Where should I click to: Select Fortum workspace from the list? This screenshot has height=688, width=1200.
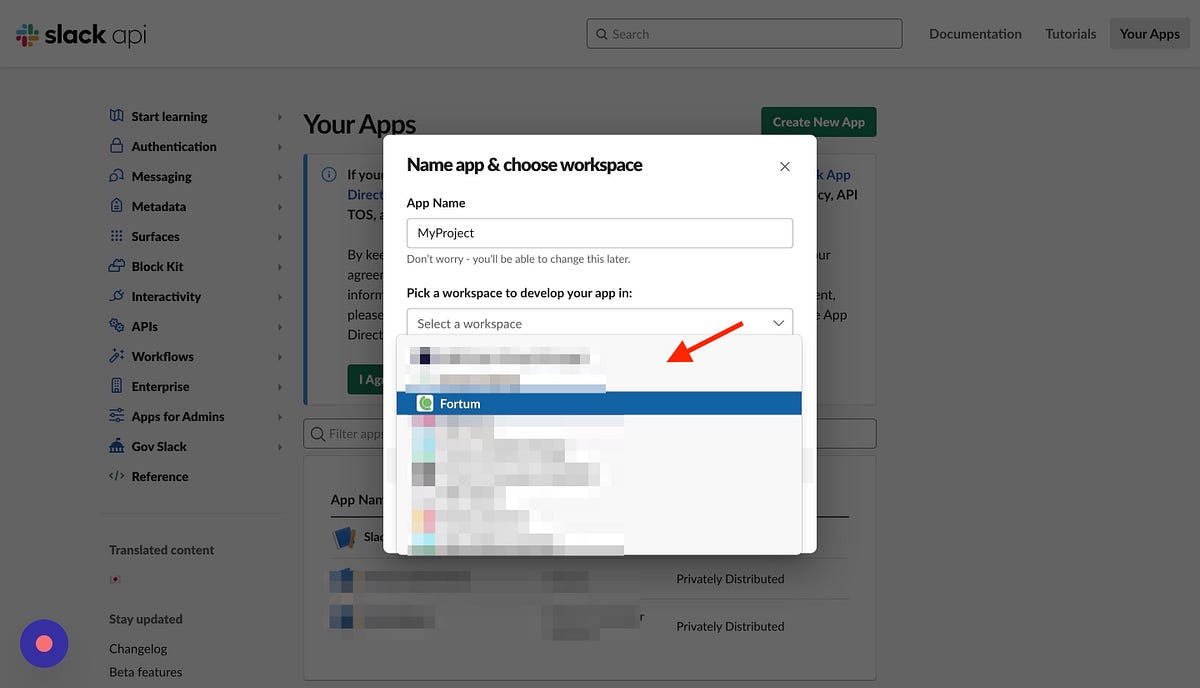600,403
